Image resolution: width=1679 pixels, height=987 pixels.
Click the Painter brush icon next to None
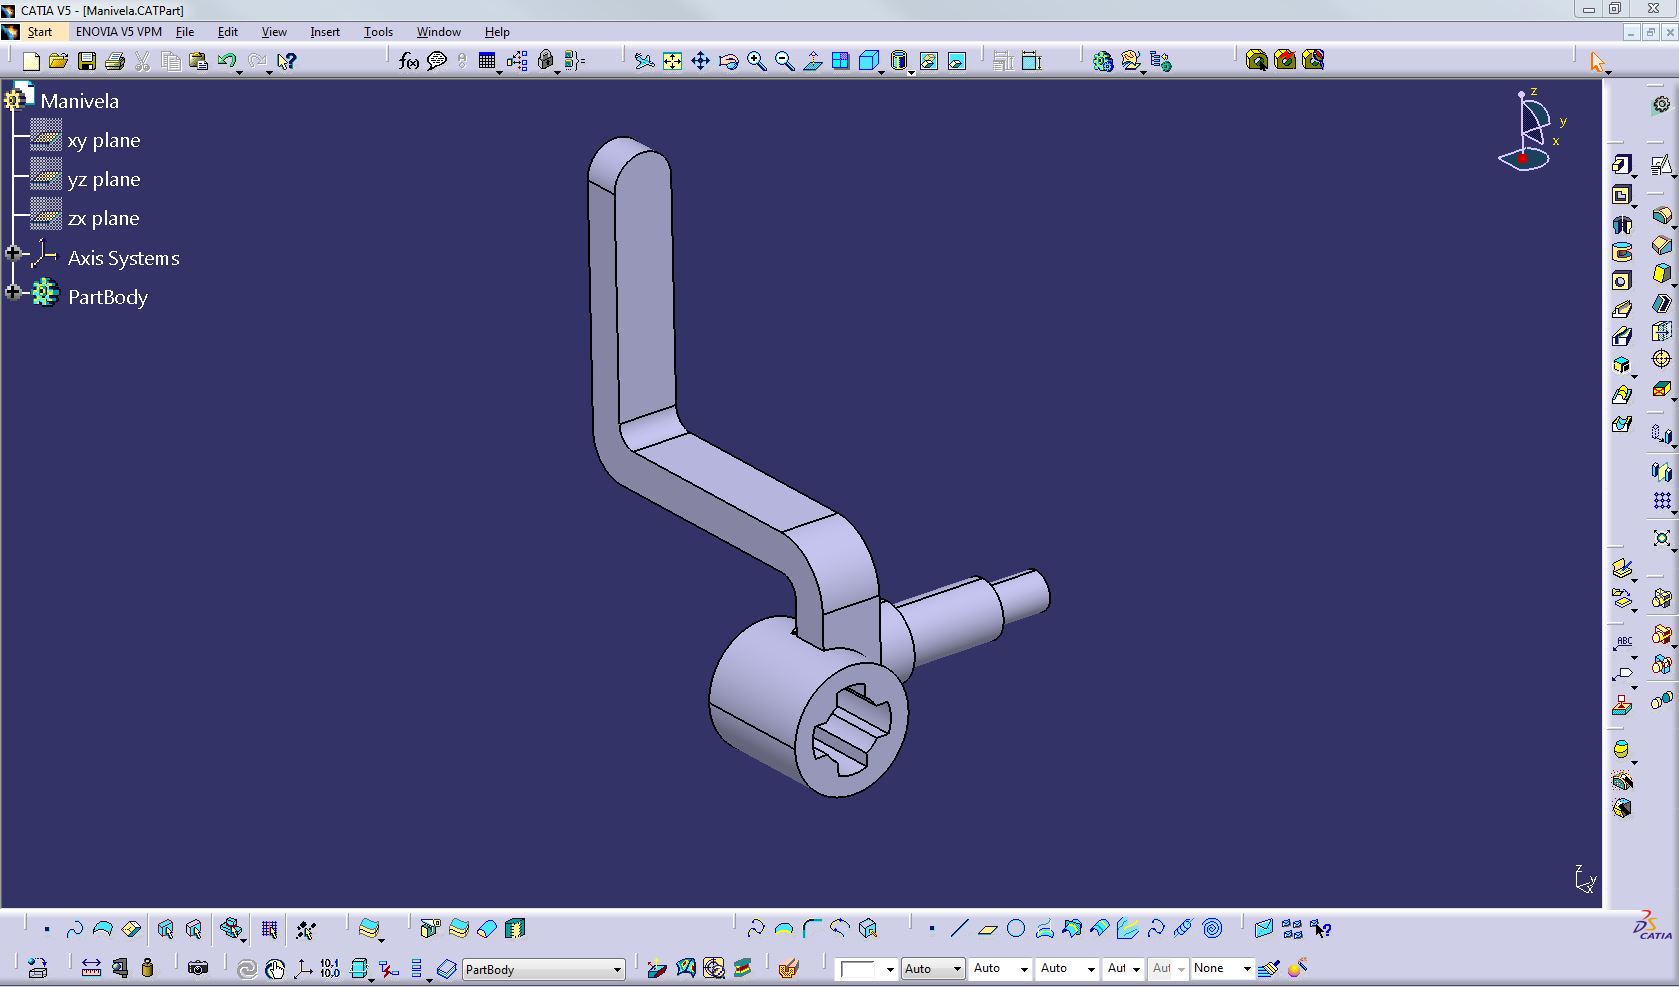1269,968
